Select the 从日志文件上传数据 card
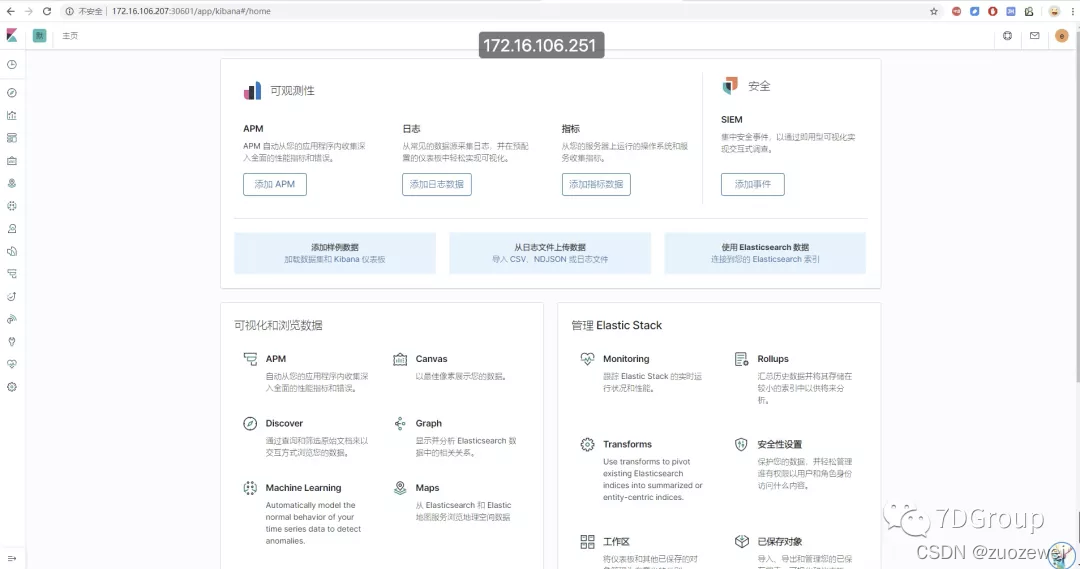Viewport: 1080px width, 569px height. click(x=550, y=254)
